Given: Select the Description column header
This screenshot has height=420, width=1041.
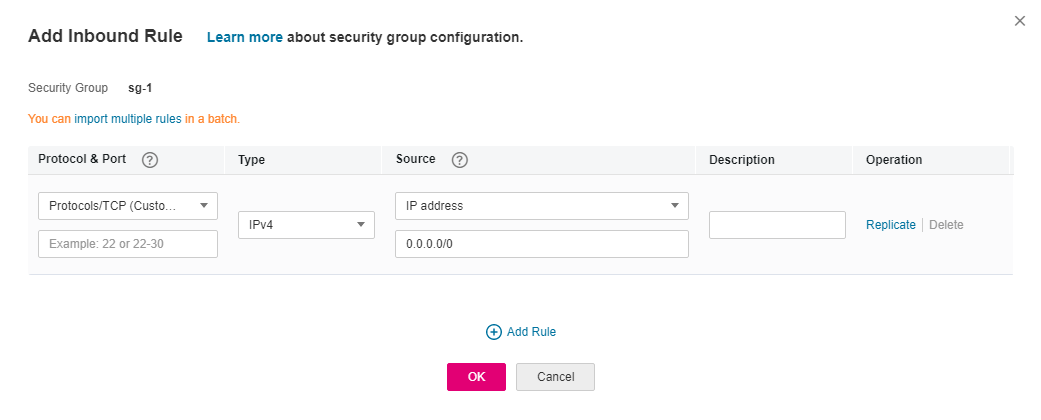Looking at the screenshot, I should click(742, 160).
